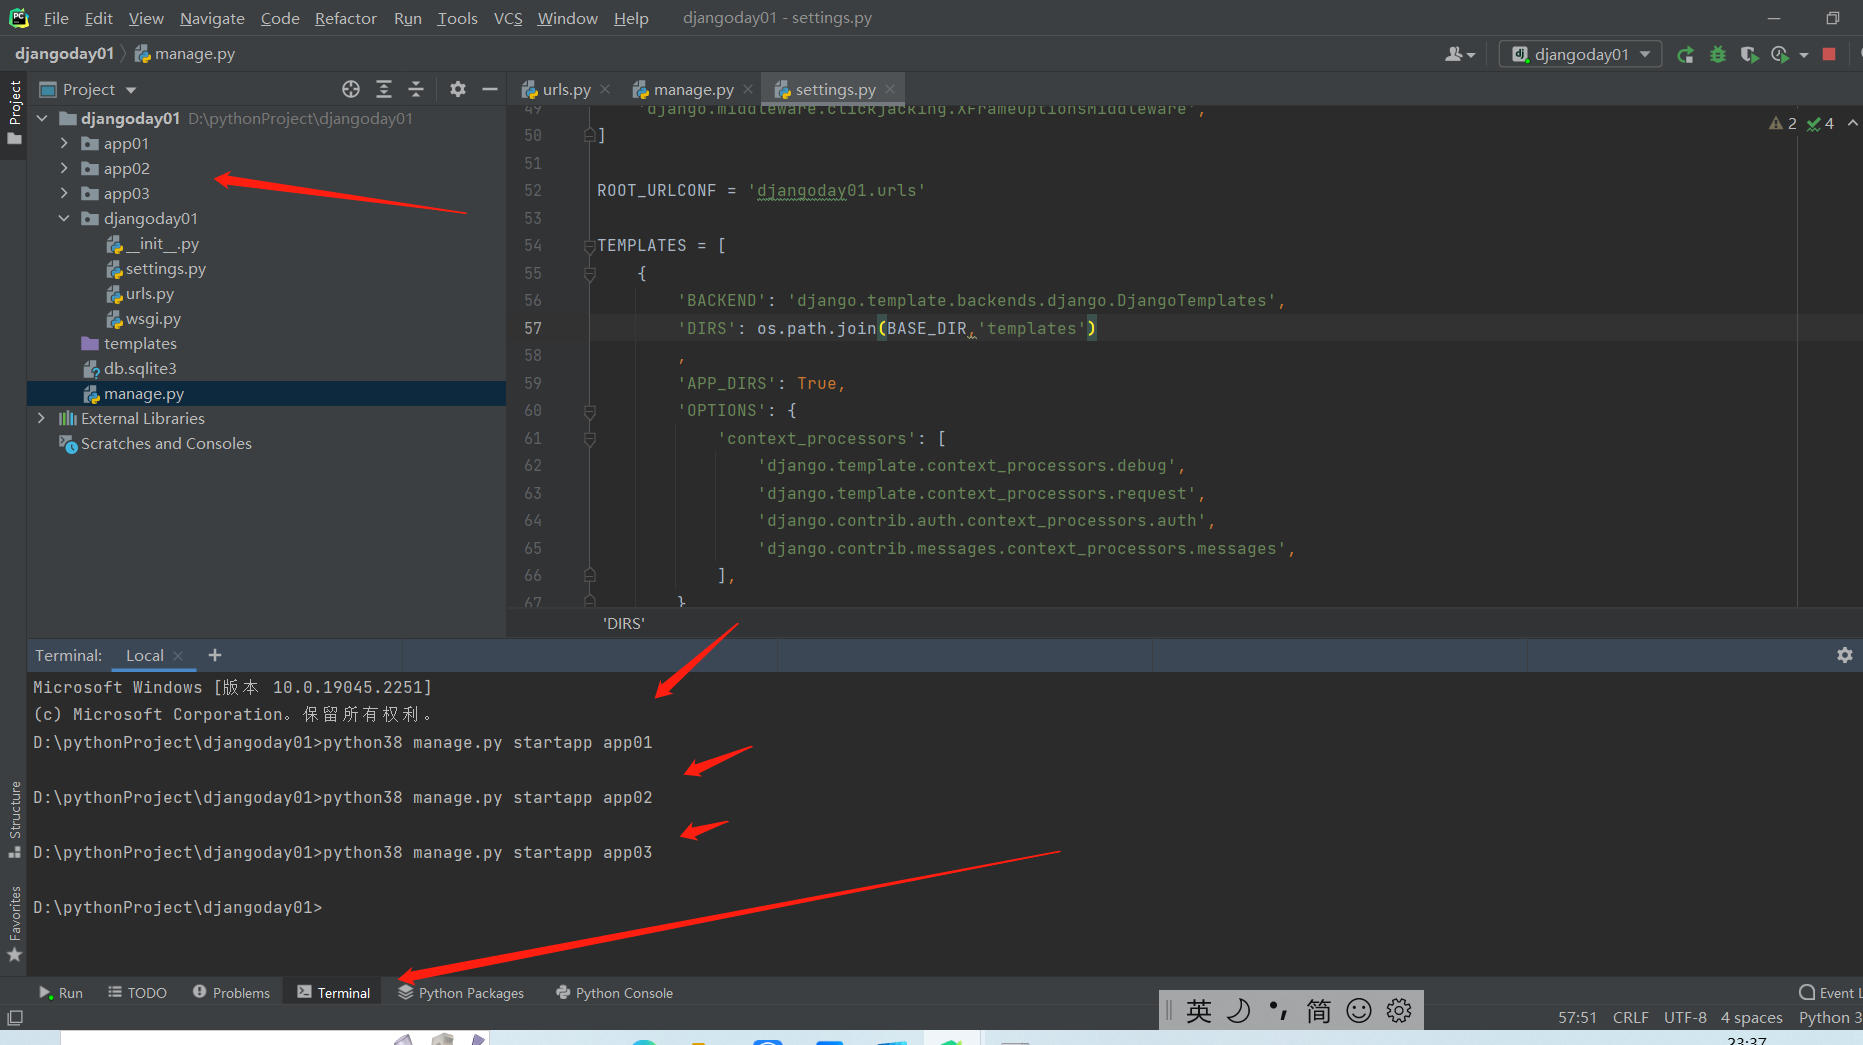The width and height of the screenshot is (1863, 1045).
Task: Open the Problems tool window
Action: tap(231, 993)
